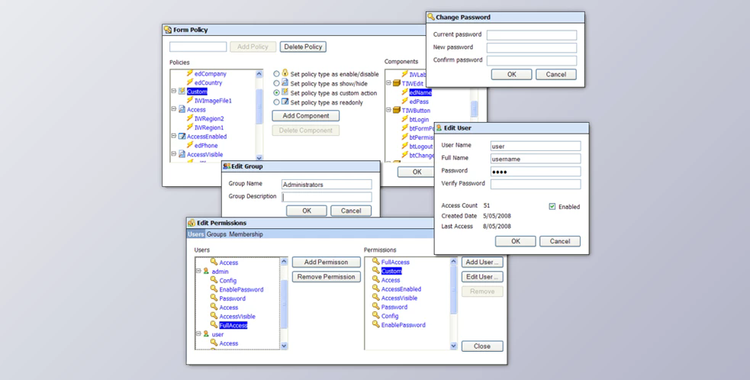Click the key icon beside Password in Permissions list
The width and height of the screenshot is (750, 380).
[376, 306]
